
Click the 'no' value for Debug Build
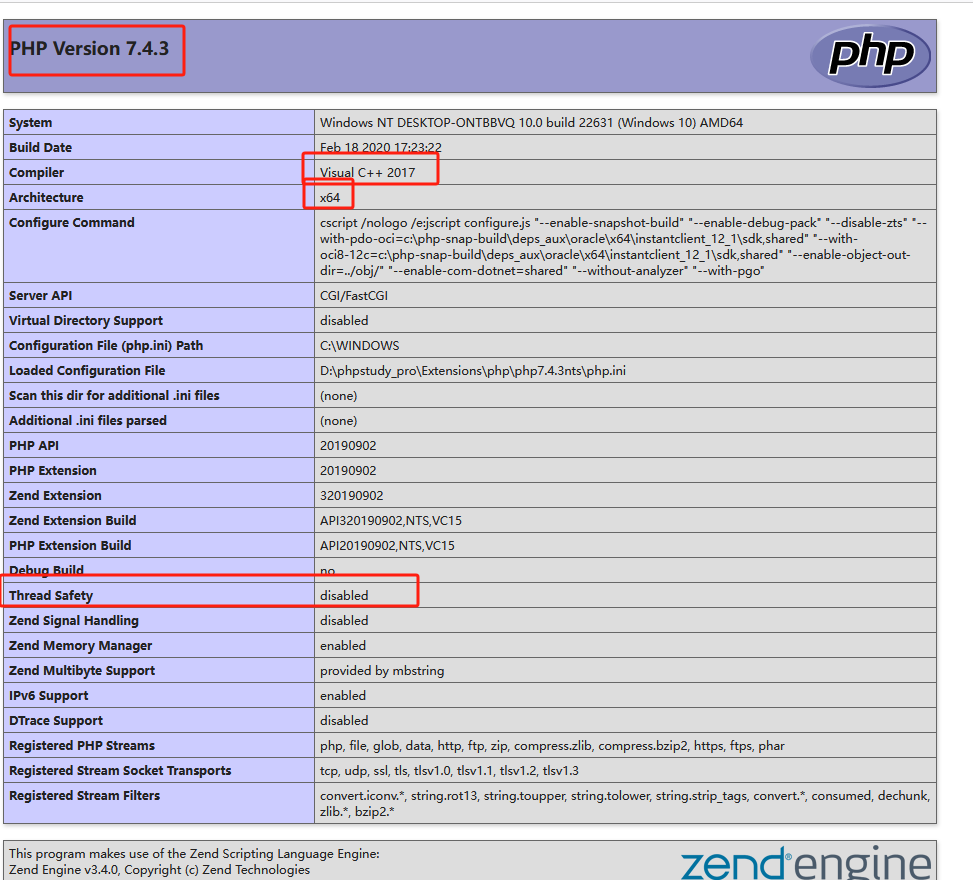tap(328, 570)
